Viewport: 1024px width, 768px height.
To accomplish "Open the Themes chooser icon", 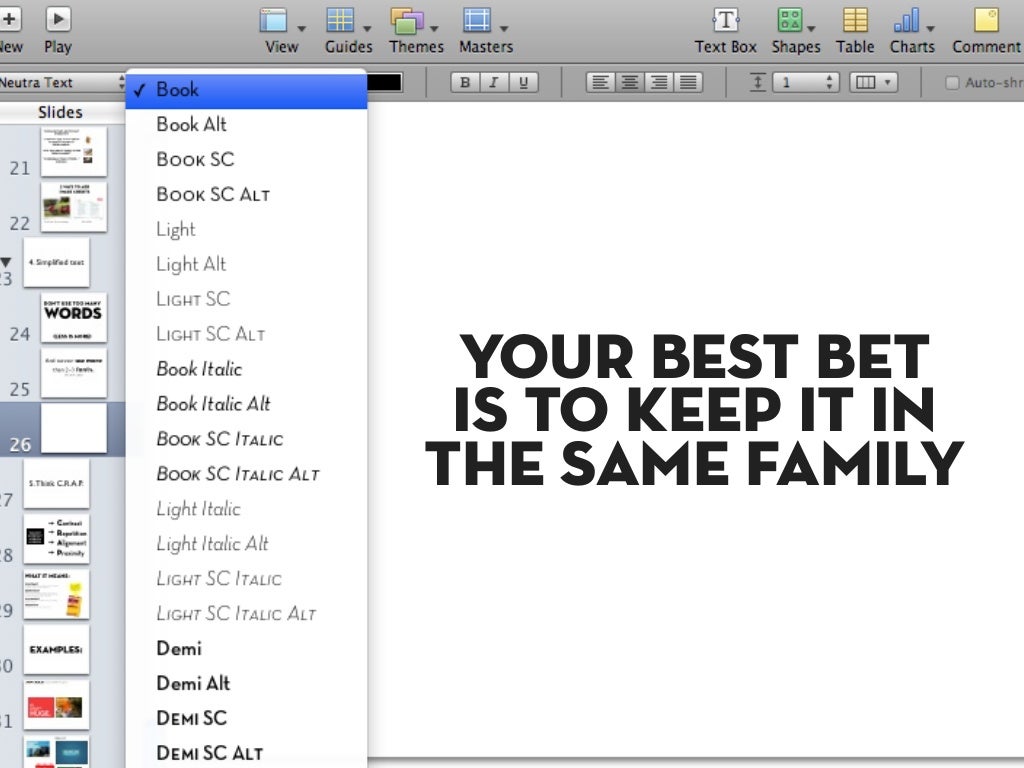I will [407, 21].
